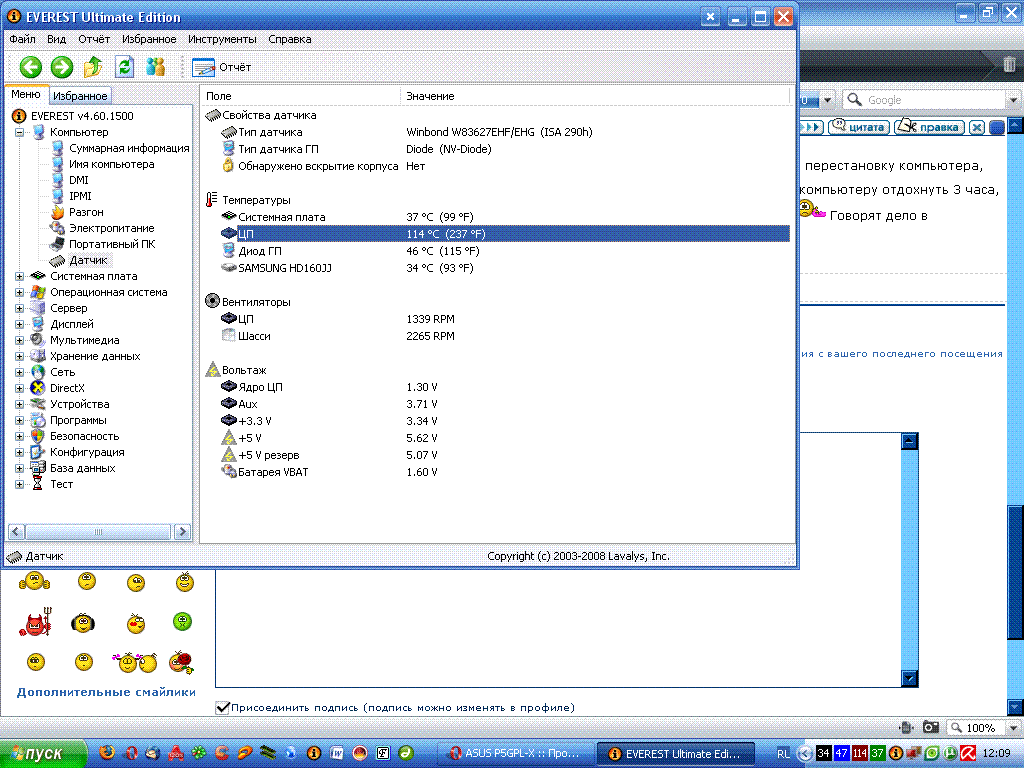This screenshot has height=768, width=1024.
Task: Click the EVEREST v4.60.1500 root node
Action: (82, 116)
